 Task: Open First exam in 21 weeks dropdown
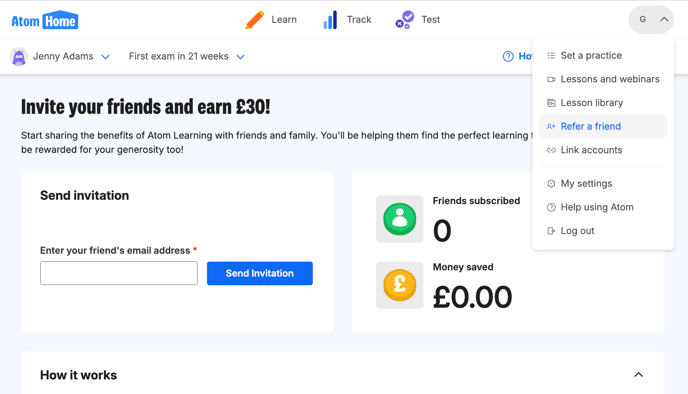tap(187, 57)
